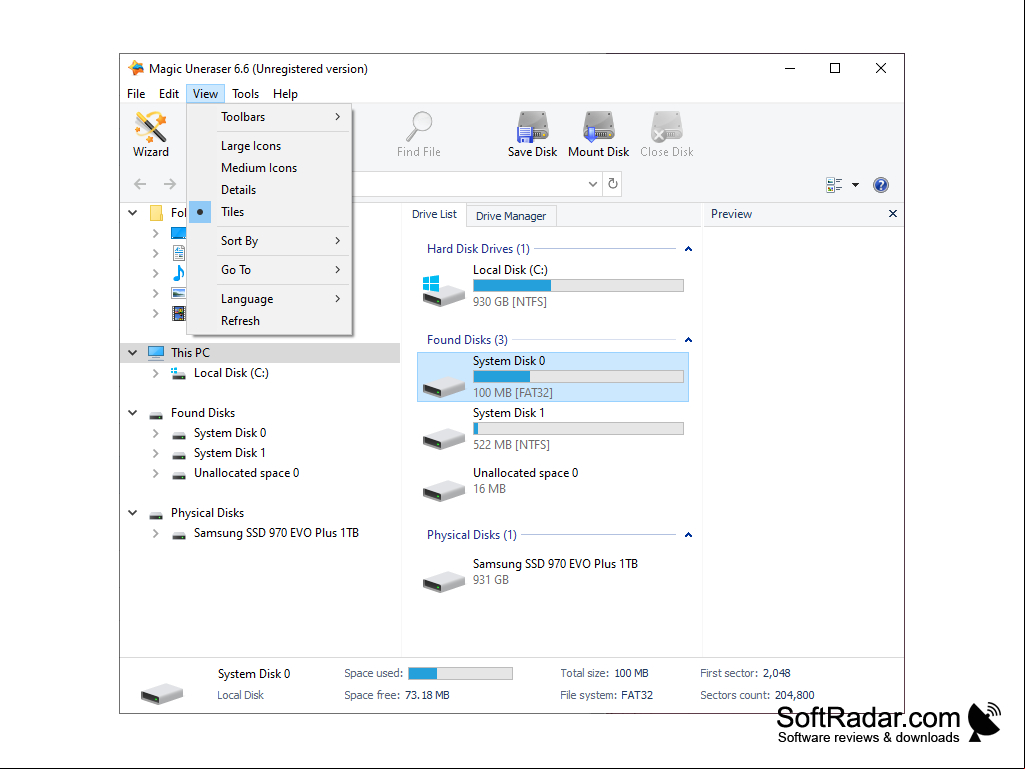
Task: Click the System Disk 1 drive tile icon
Action: pos(443,438)
